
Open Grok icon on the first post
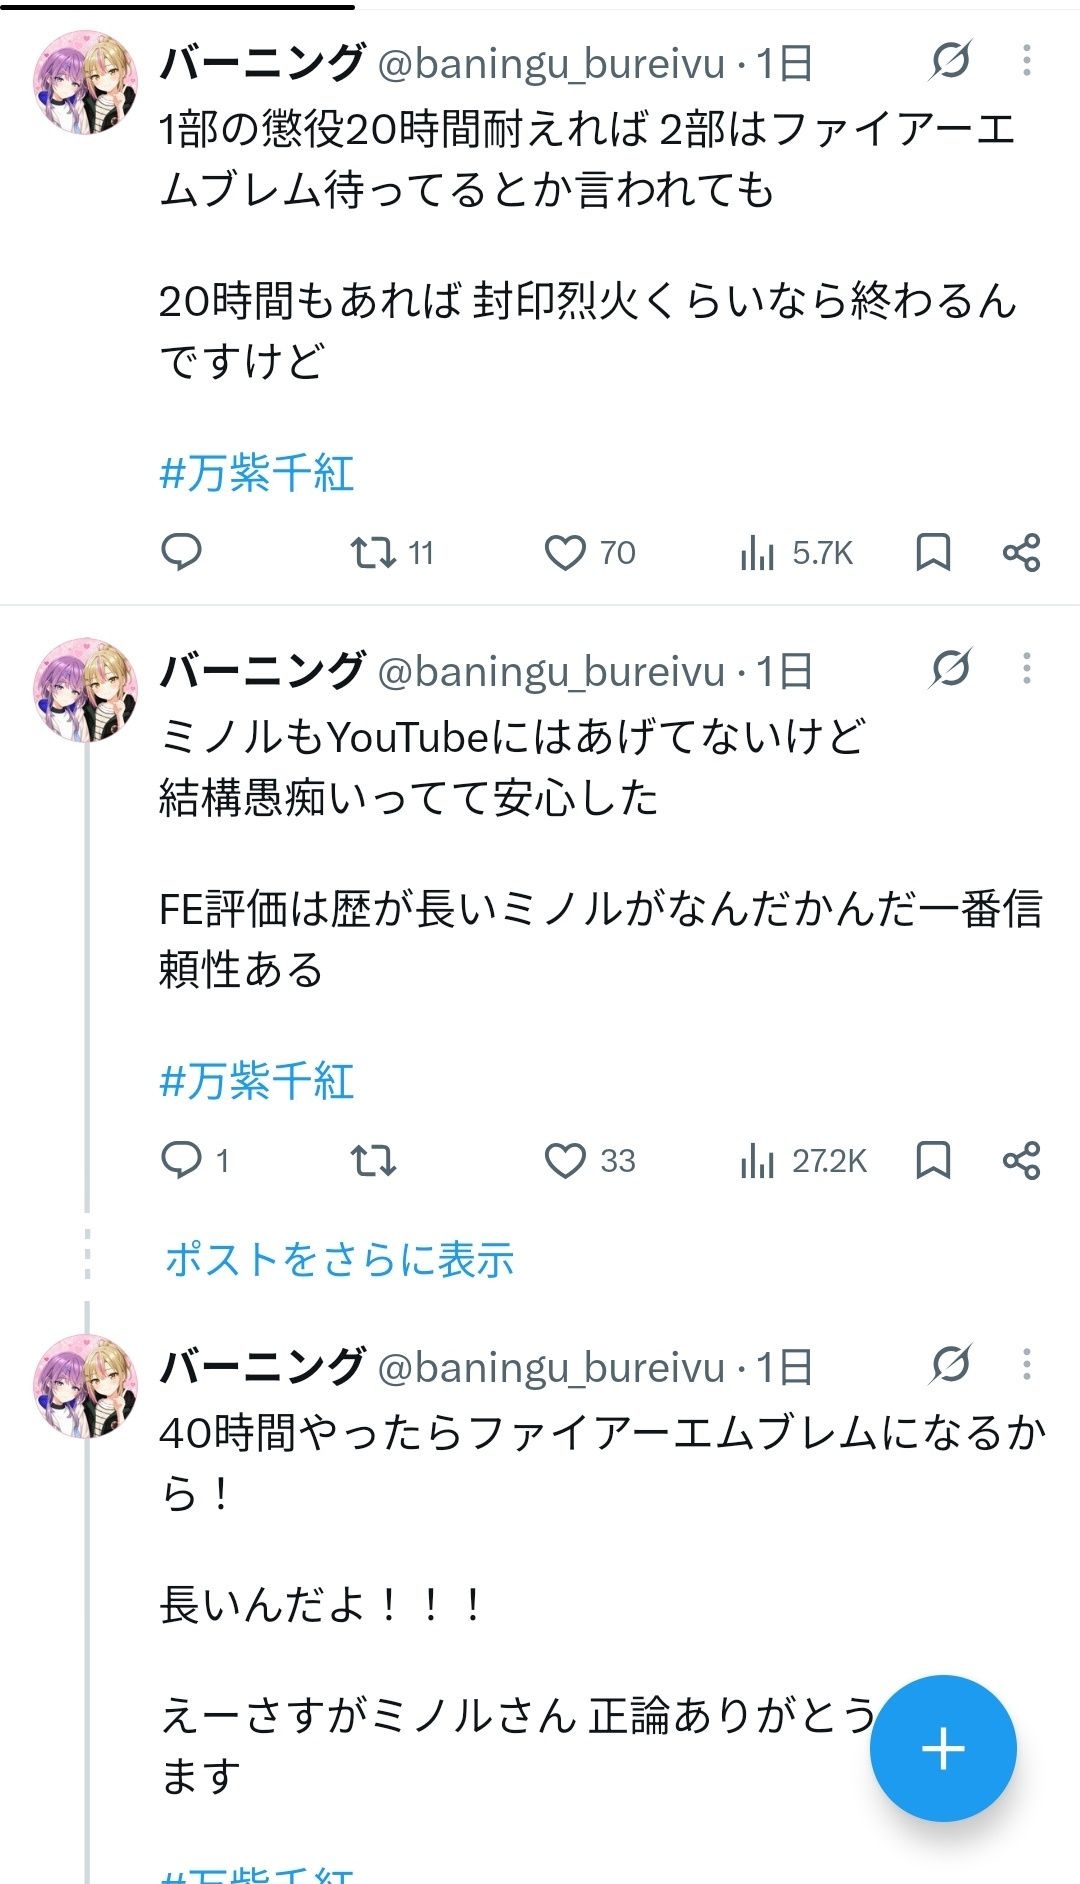click(x=950, y=61)
